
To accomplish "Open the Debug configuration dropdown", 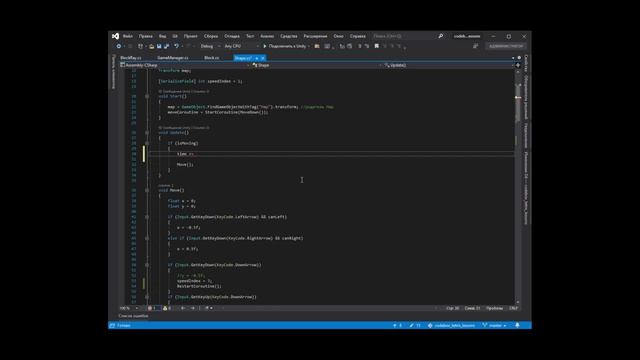I will [210, 46].
